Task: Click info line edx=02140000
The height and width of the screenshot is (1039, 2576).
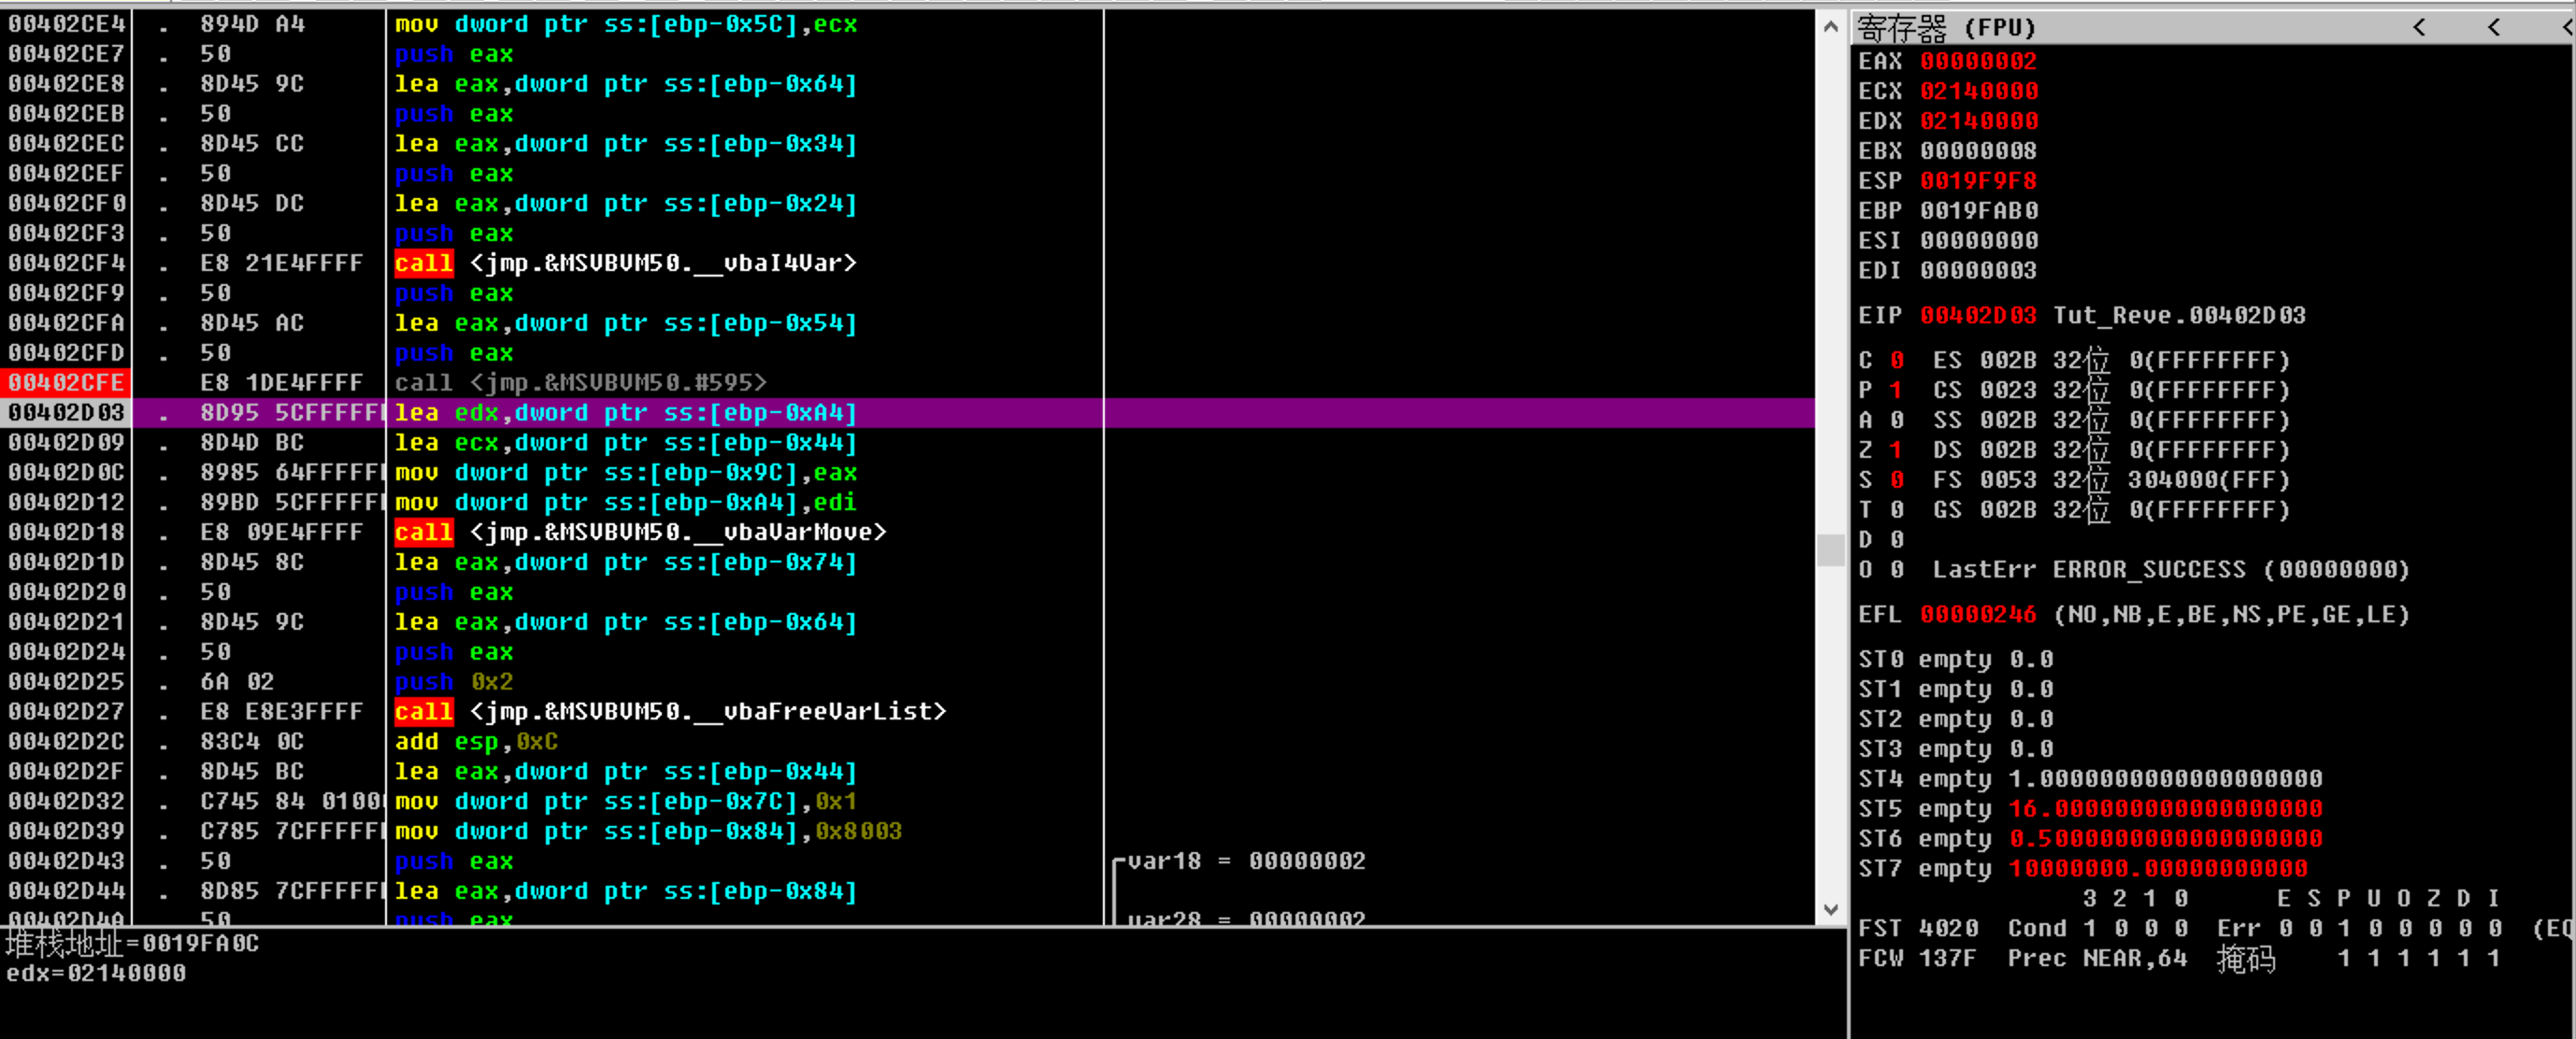Action: tap(96, 973)
